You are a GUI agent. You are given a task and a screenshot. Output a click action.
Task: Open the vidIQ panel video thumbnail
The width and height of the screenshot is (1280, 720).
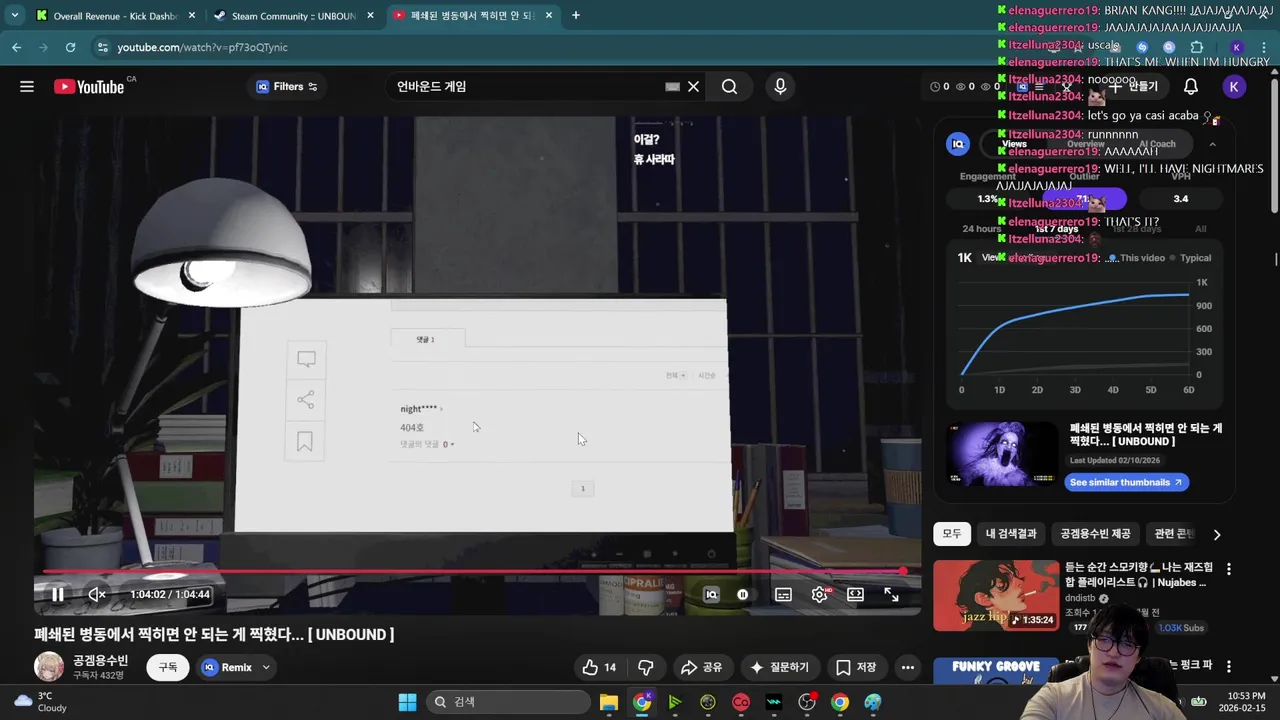[1003, 455]
